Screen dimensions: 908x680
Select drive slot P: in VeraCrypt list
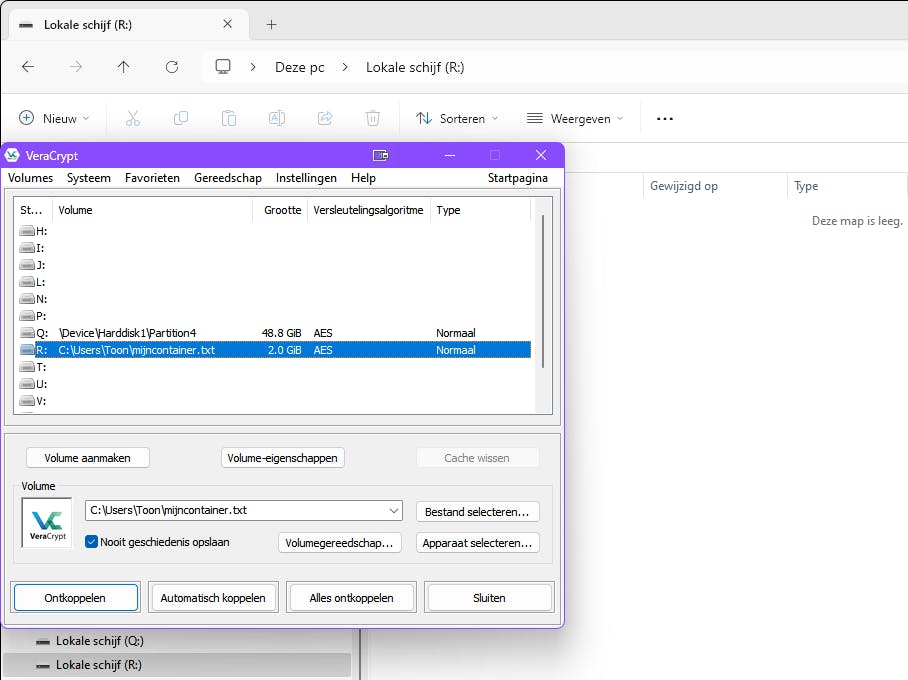pos(33,316)
